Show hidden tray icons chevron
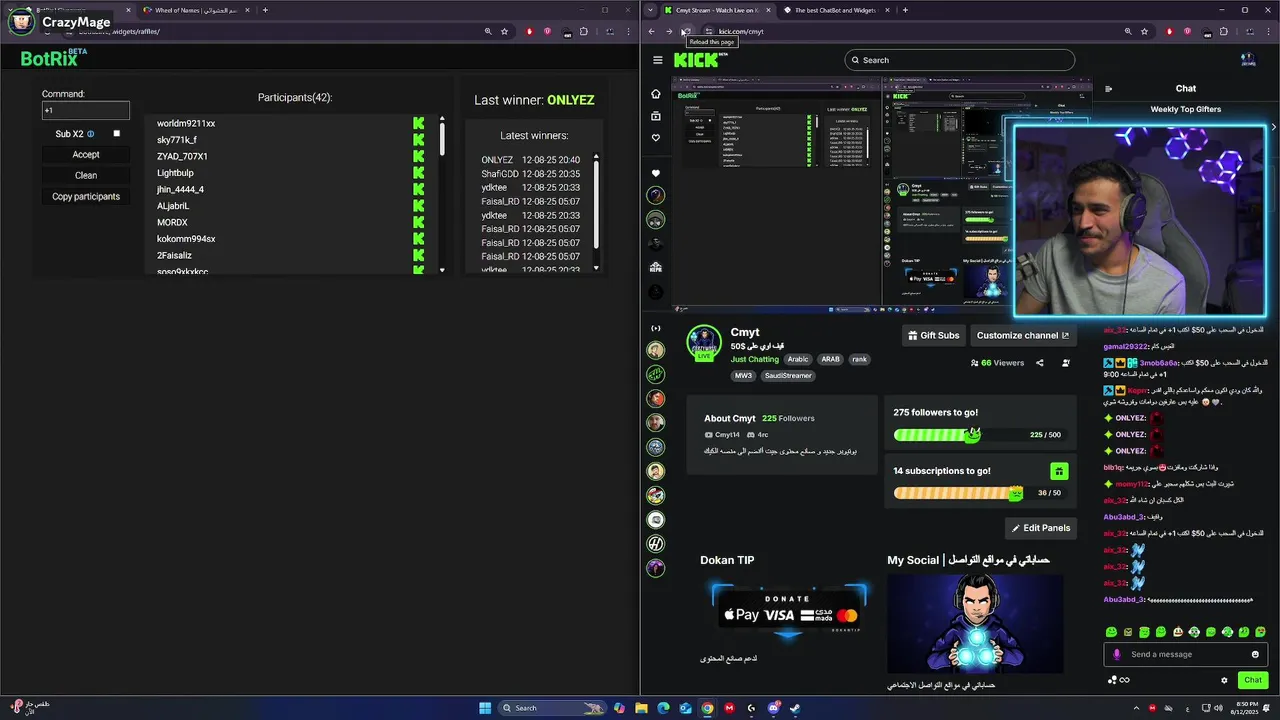Viewport: 1280px width, 720px height. [1136, 708]
